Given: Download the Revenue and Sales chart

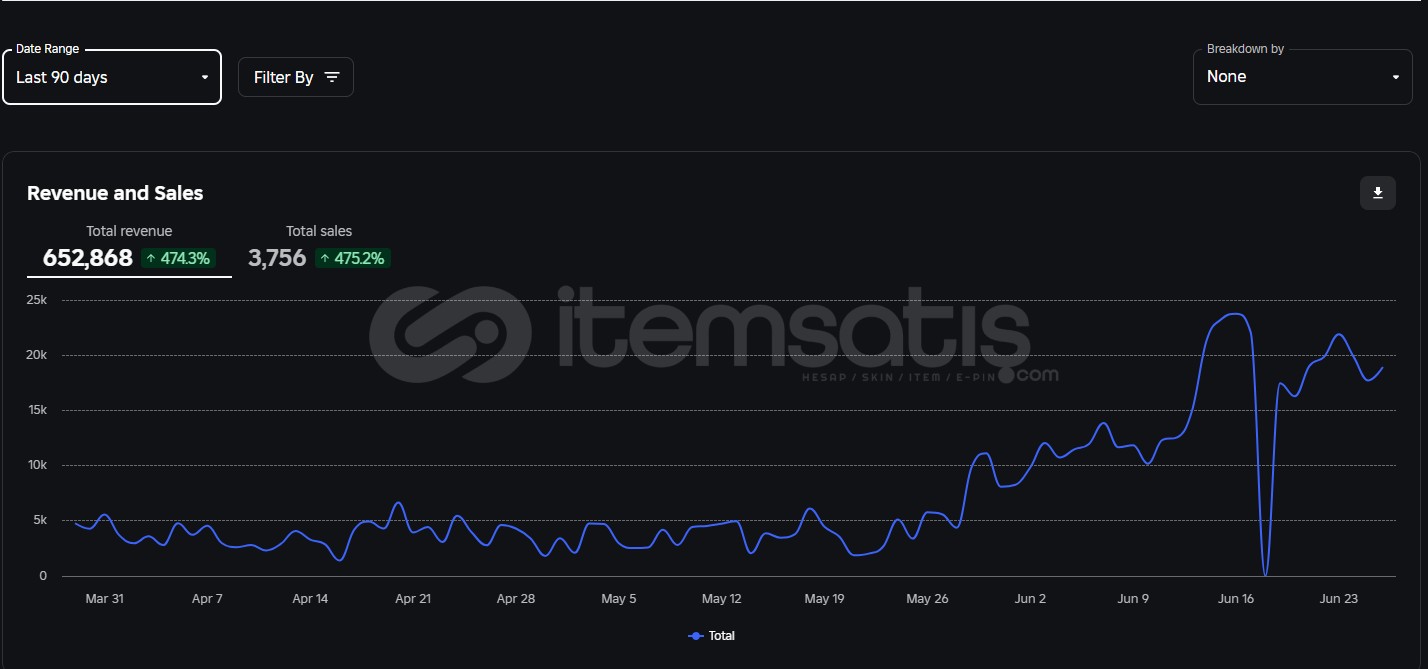Looking at the screenshot, I should pyautogui.click(x=1377, y=193).
